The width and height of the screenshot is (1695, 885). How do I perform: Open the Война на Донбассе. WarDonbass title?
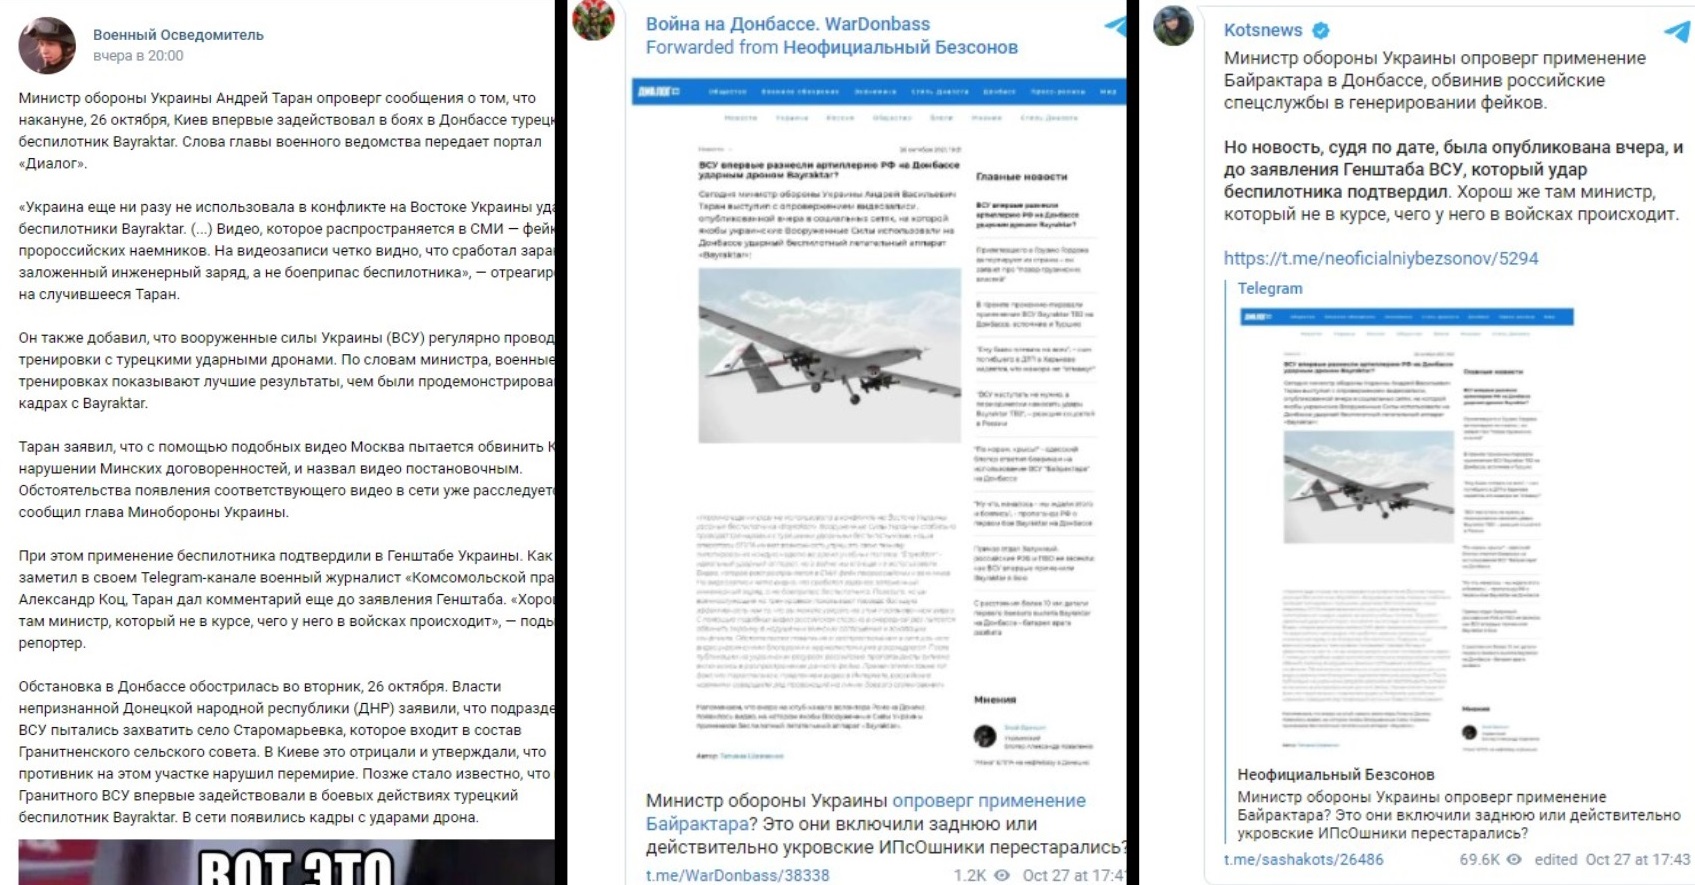coord(787,24)
